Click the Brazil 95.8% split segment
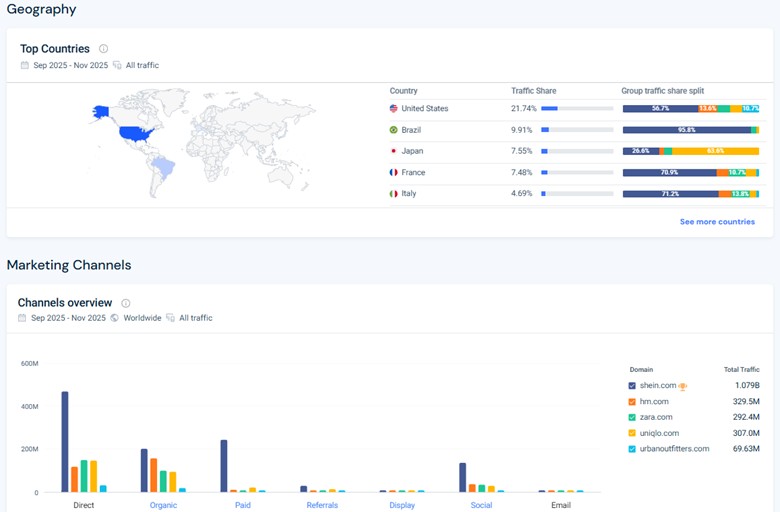The image size is (780, 512). tap(687, 130)
